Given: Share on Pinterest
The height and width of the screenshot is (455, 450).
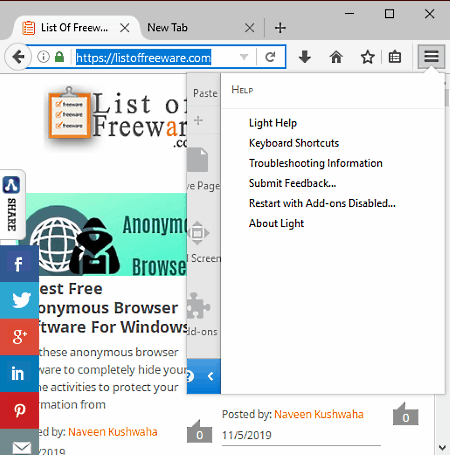Looking at the screenshot, I should [19, 410].
